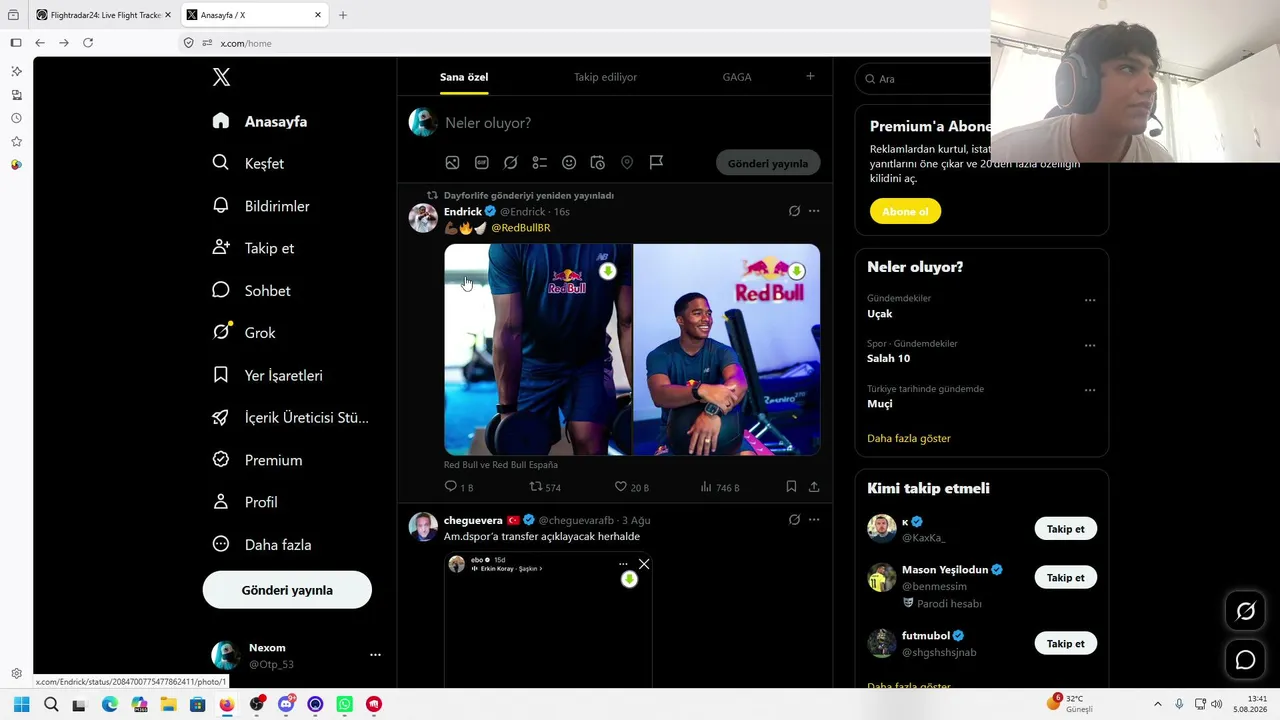This screenshot has height=720, width=1280.
Task: View analytics showing 746 B views
Action: (x=720, y=487)
